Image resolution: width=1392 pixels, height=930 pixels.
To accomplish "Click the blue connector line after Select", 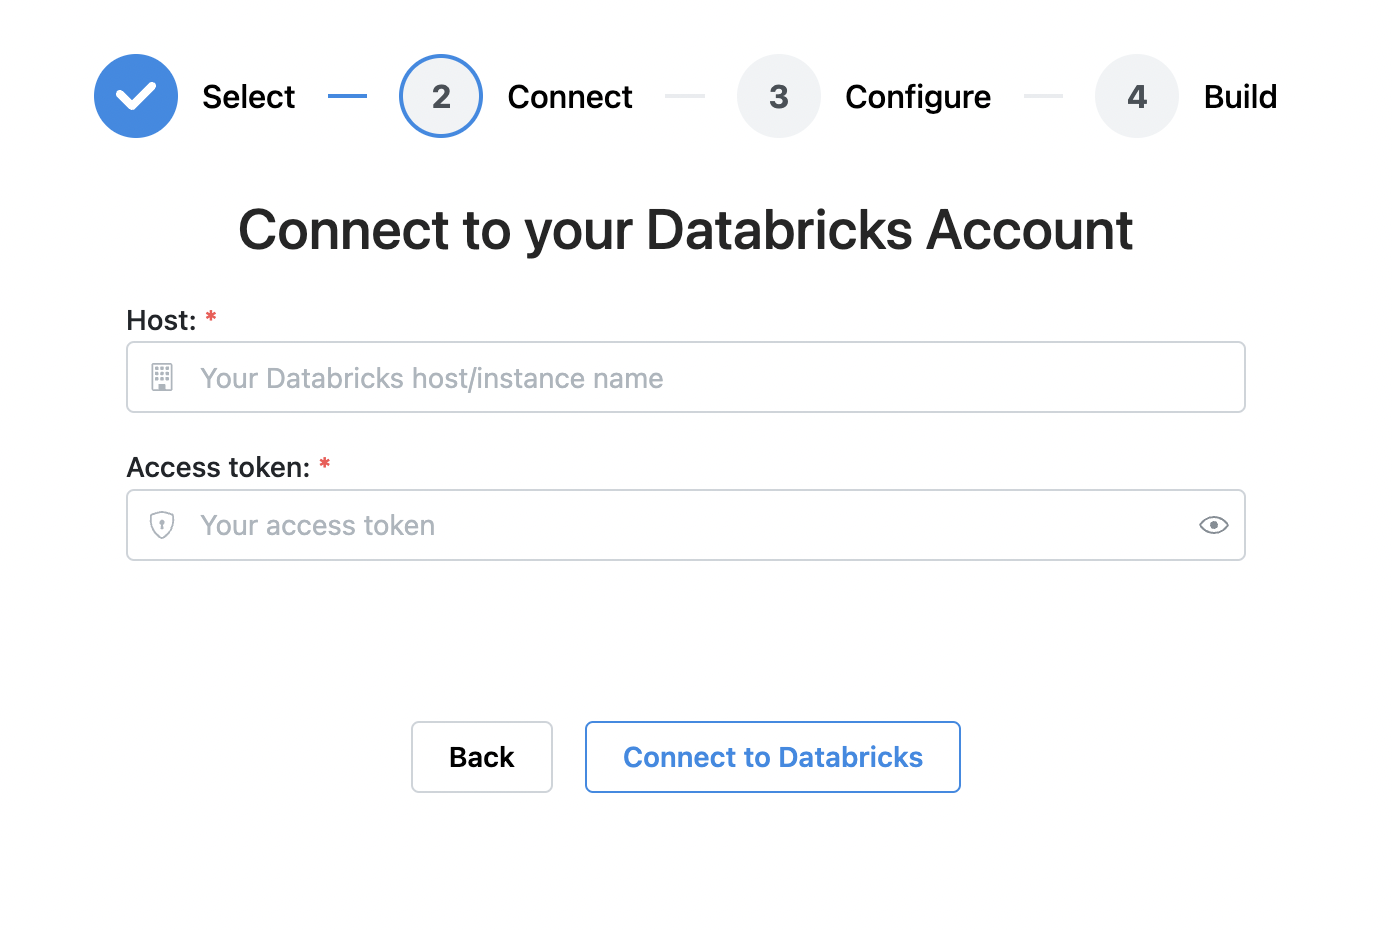I will pos(347,96).
